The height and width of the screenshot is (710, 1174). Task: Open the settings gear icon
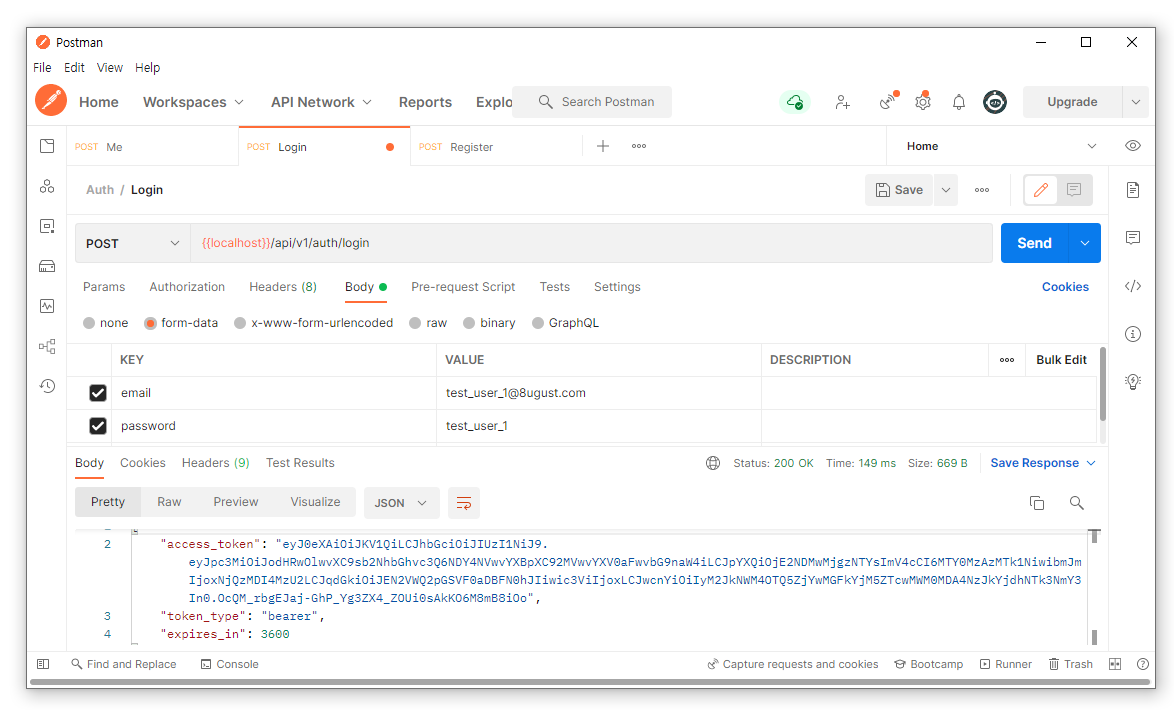tap(923, 102)
